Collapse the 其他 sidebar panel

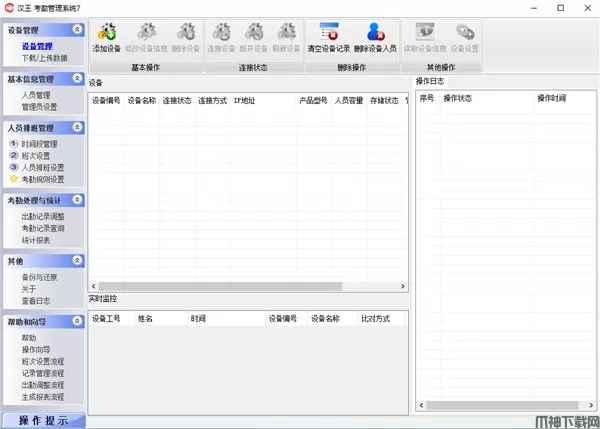tap(77, 261)
